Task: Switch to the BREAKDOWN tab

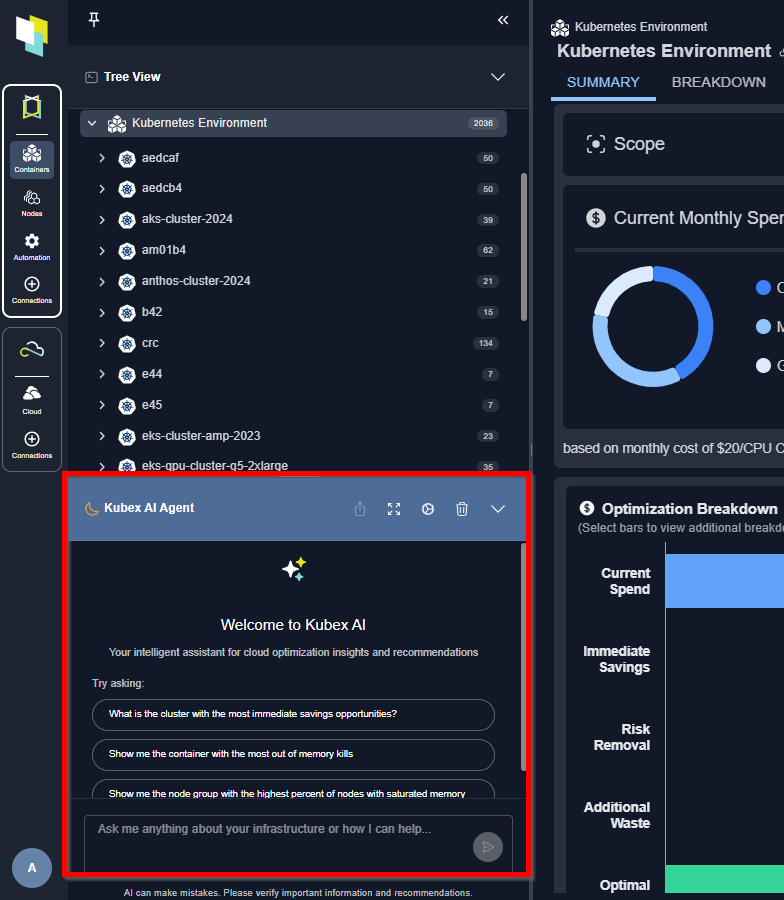Action: tap(719, 83)
